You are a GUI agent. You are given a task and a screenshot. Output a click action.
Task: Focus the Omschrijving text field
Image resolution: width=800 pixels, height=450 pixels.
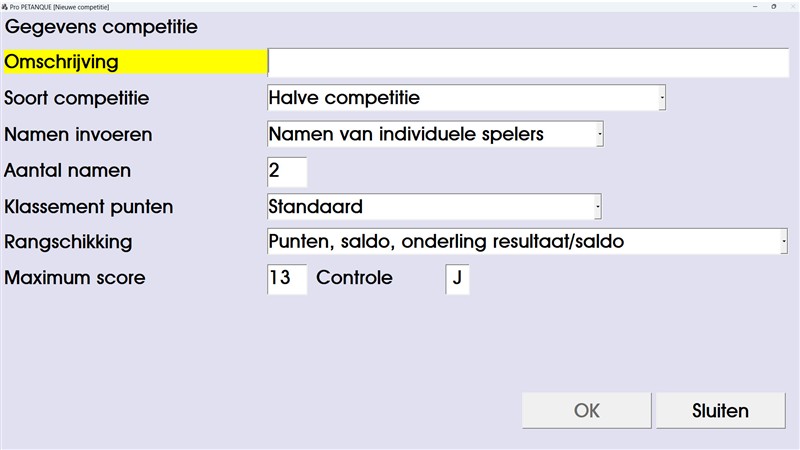pyautogui.click(x=528, y=62)
